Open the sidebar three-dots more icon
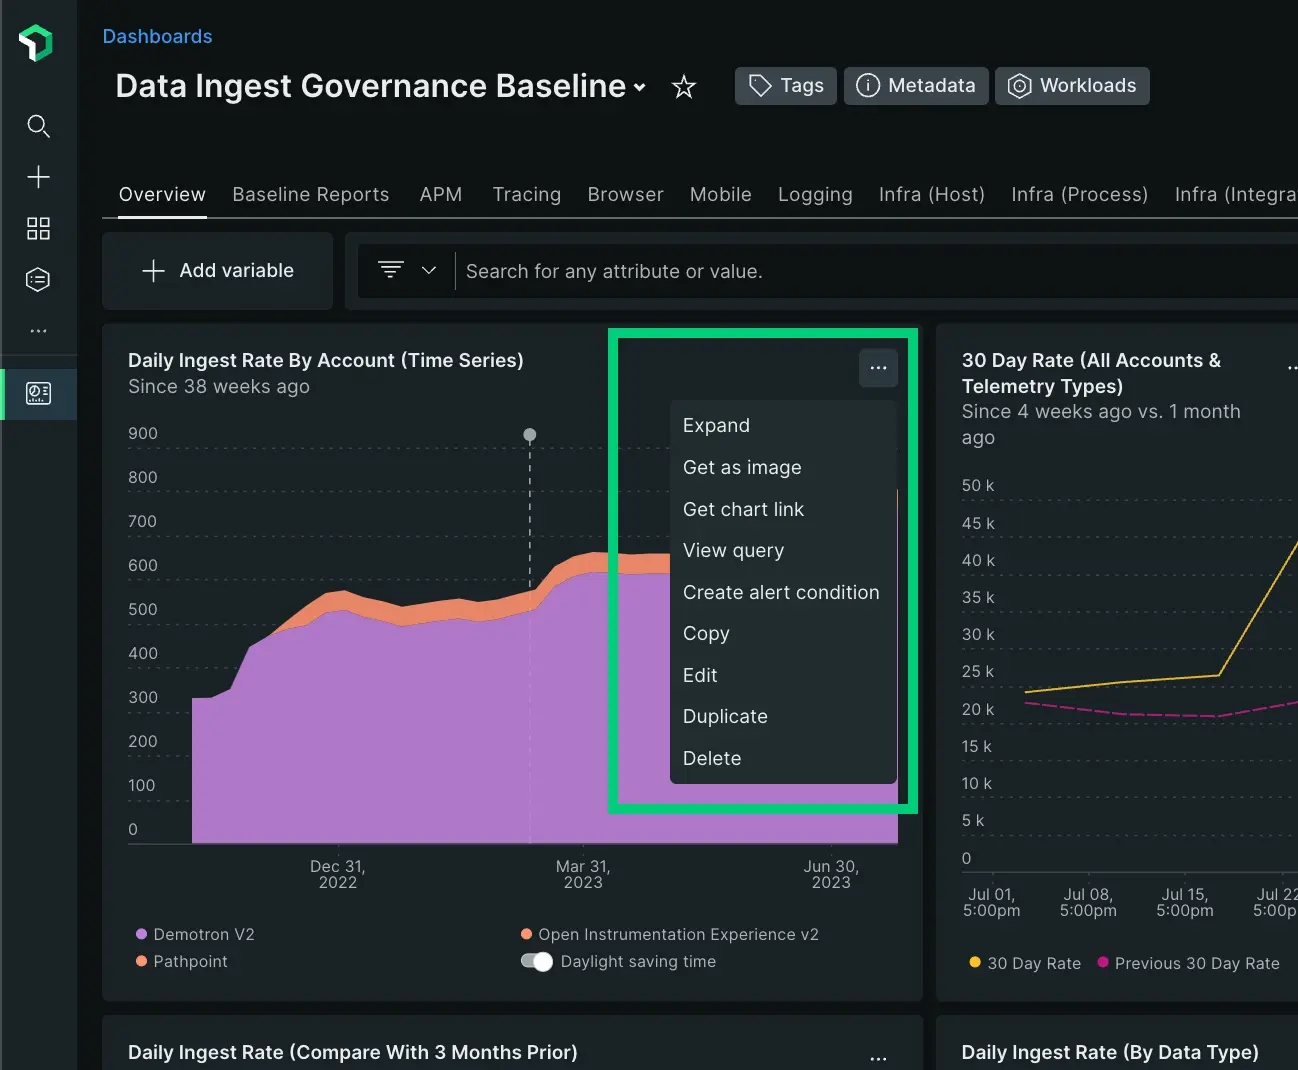 [38, 331]
